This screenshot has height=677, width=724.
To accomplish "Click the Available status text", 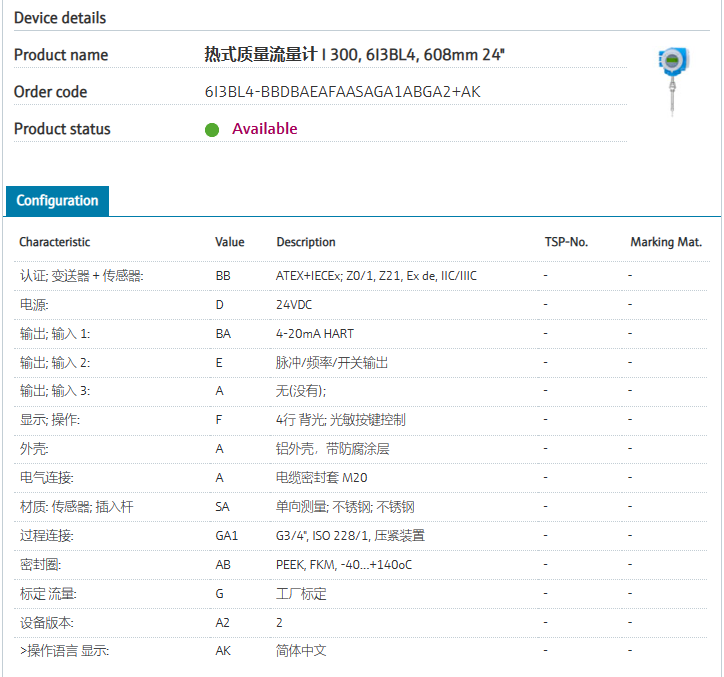I will pyautogui.click(x=264, y=129).
